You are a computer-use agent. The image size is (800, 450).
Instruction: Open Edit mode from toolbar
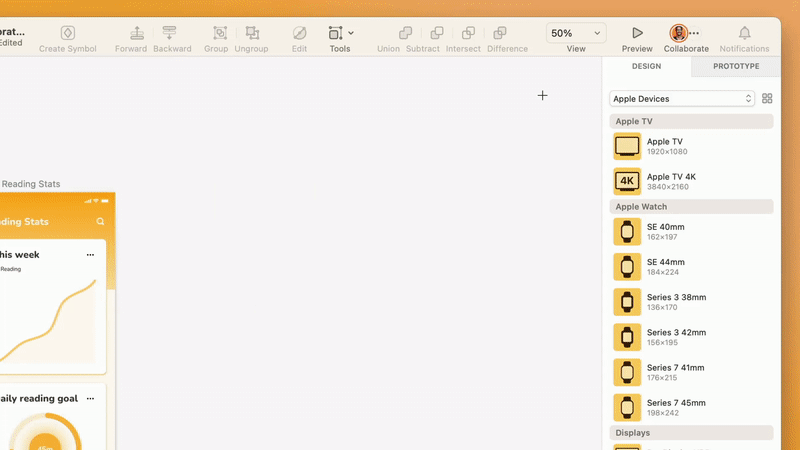pyautogui.click(x=299, y=33)
